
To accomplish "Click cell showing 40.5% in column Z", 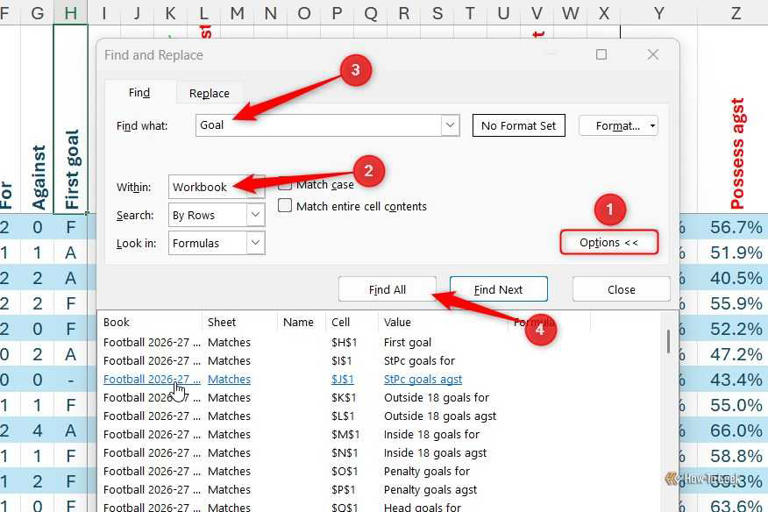I will point(736,278).
